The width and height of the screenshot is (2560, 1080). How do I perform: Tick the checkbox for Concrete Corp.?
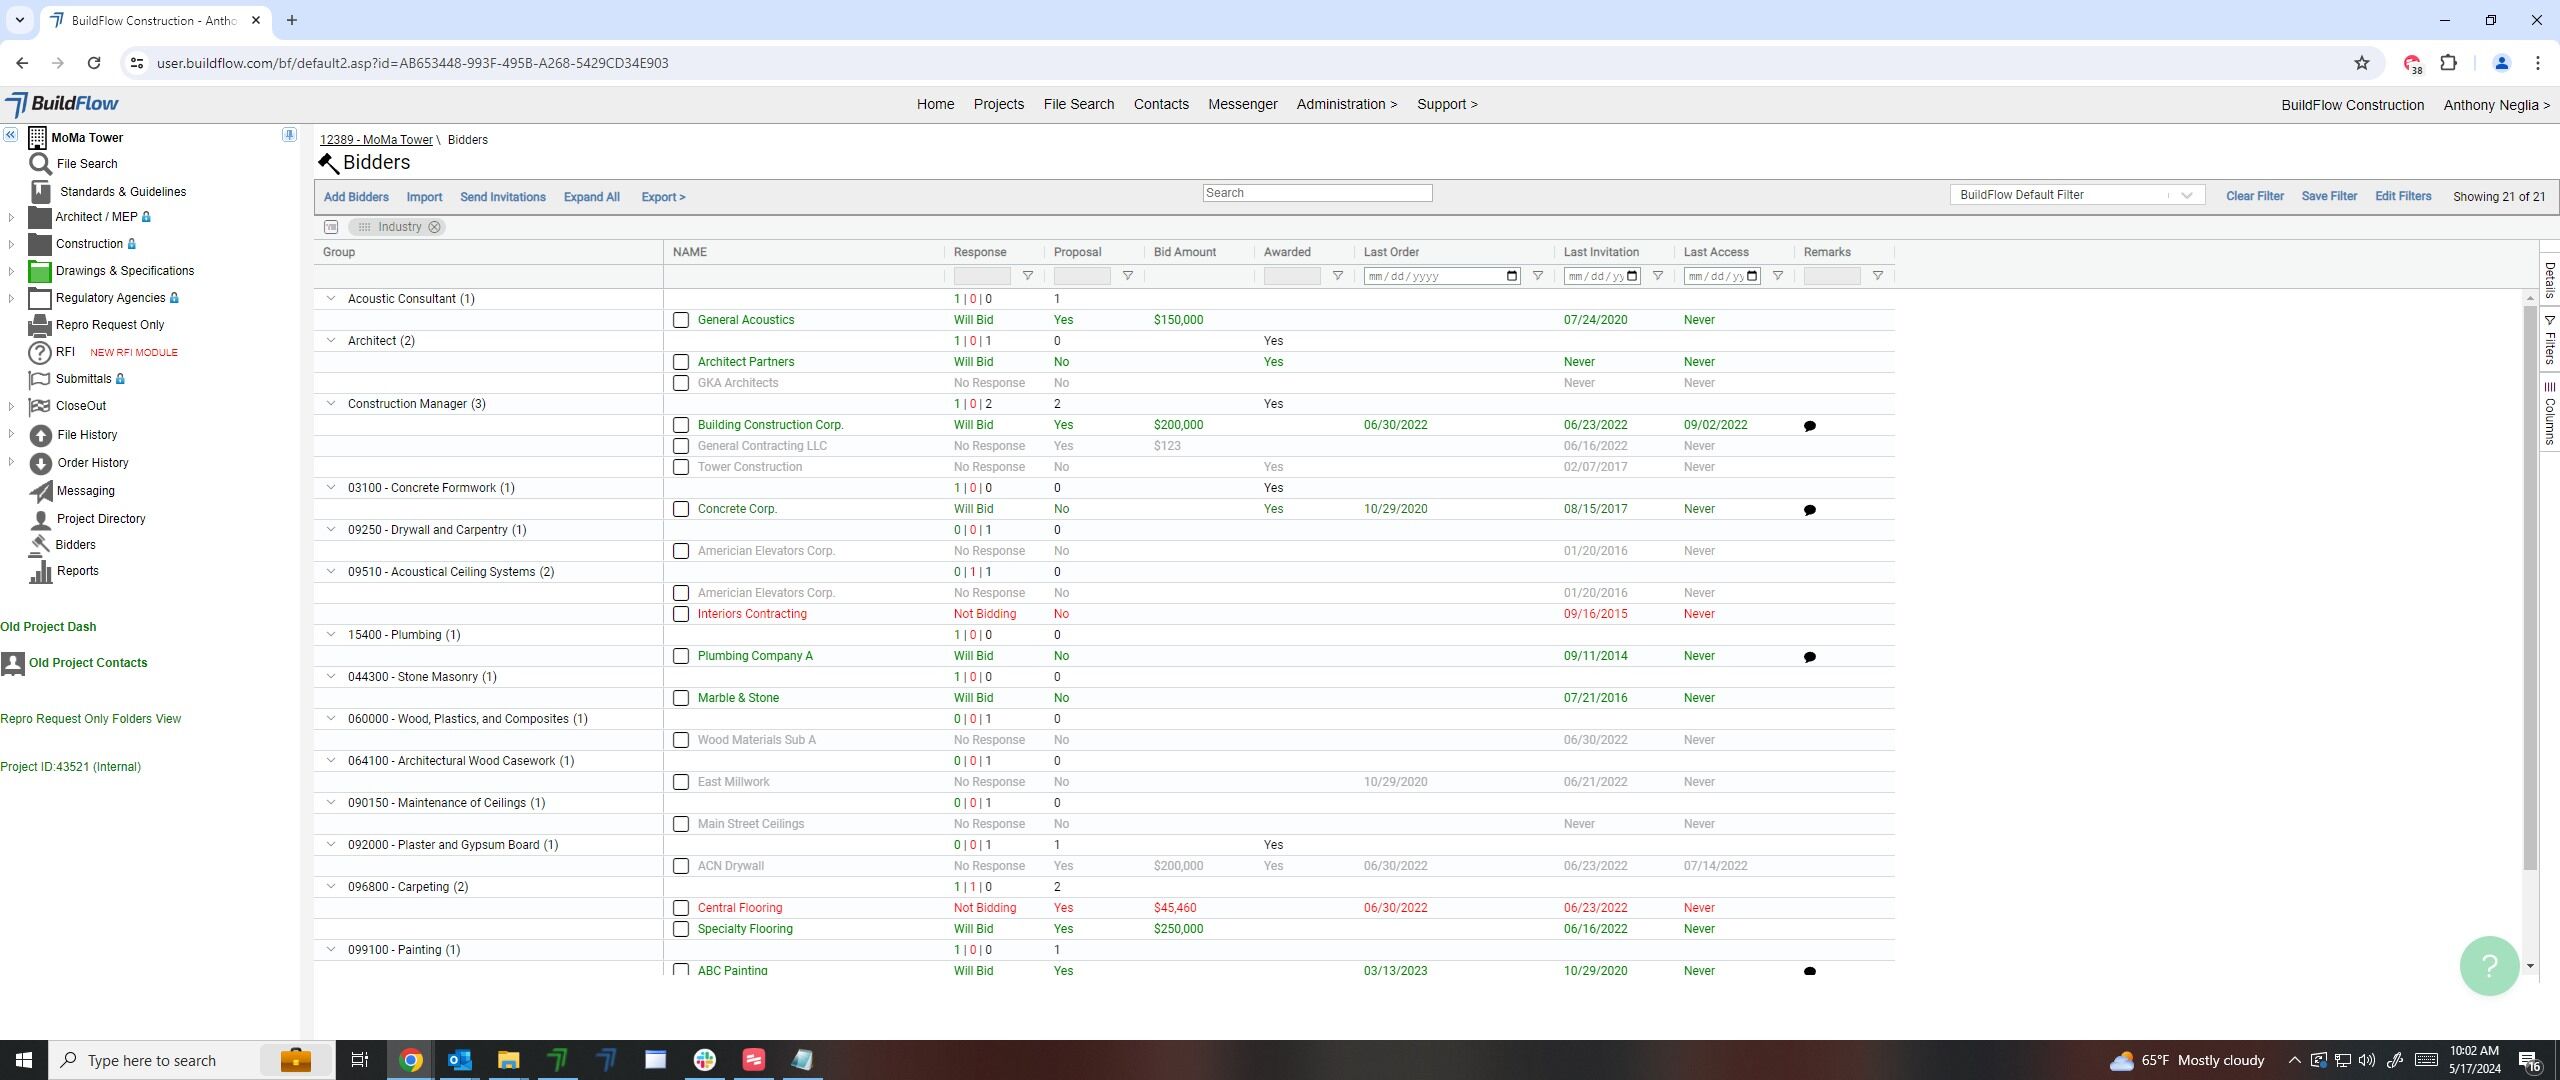681,509
